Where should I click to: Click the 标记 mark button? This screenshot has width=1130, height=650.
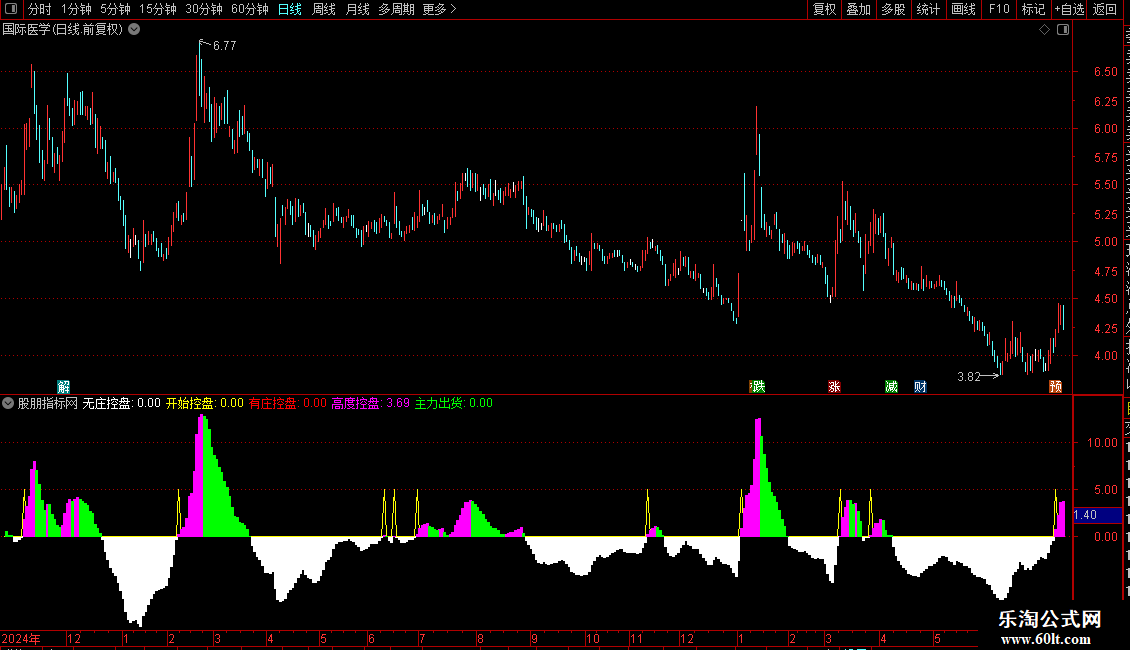point(1033,9)
